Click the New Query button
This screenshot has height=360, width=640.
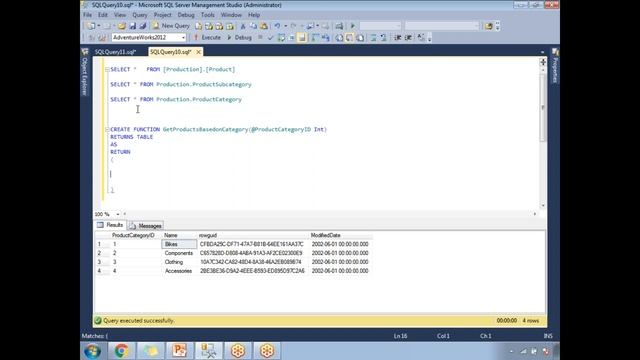point(171,26)
